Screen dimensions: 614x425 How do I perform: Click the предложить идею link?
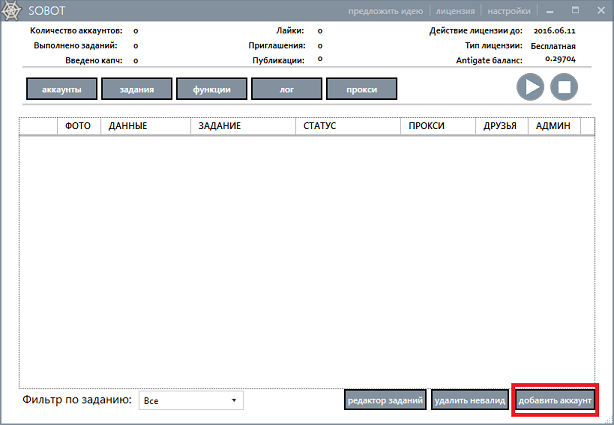[386, 12]
